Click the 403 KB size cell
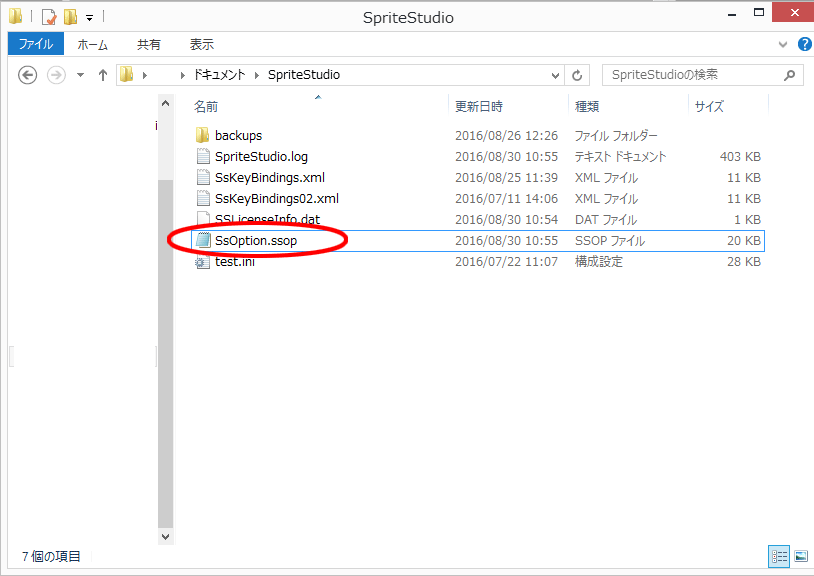 point(740,157)
